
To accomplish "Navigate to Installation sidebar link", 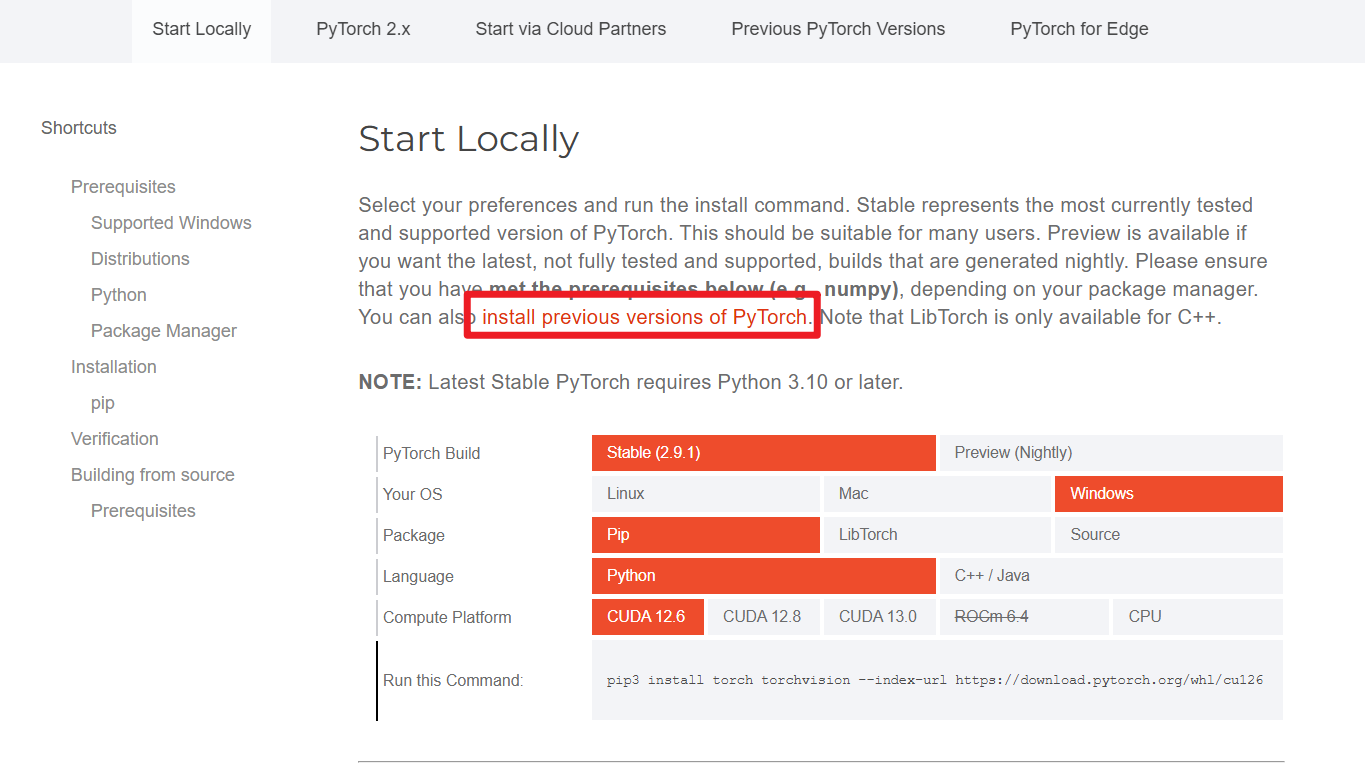I will [x=114, y=367].
